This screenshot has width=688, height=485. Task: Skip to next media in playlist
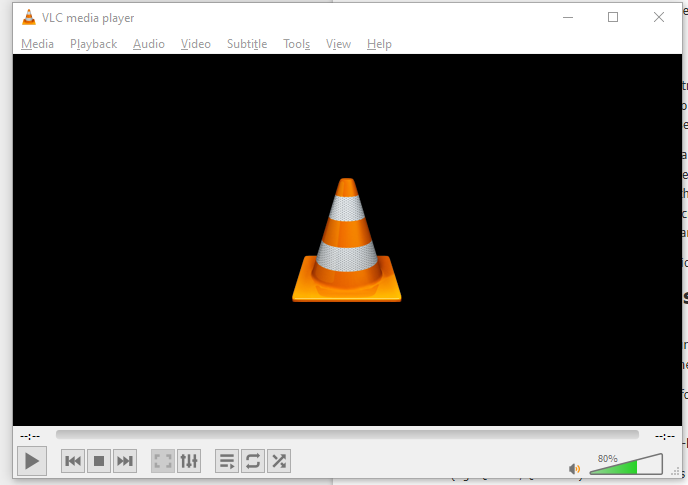(x=125, y=461)
